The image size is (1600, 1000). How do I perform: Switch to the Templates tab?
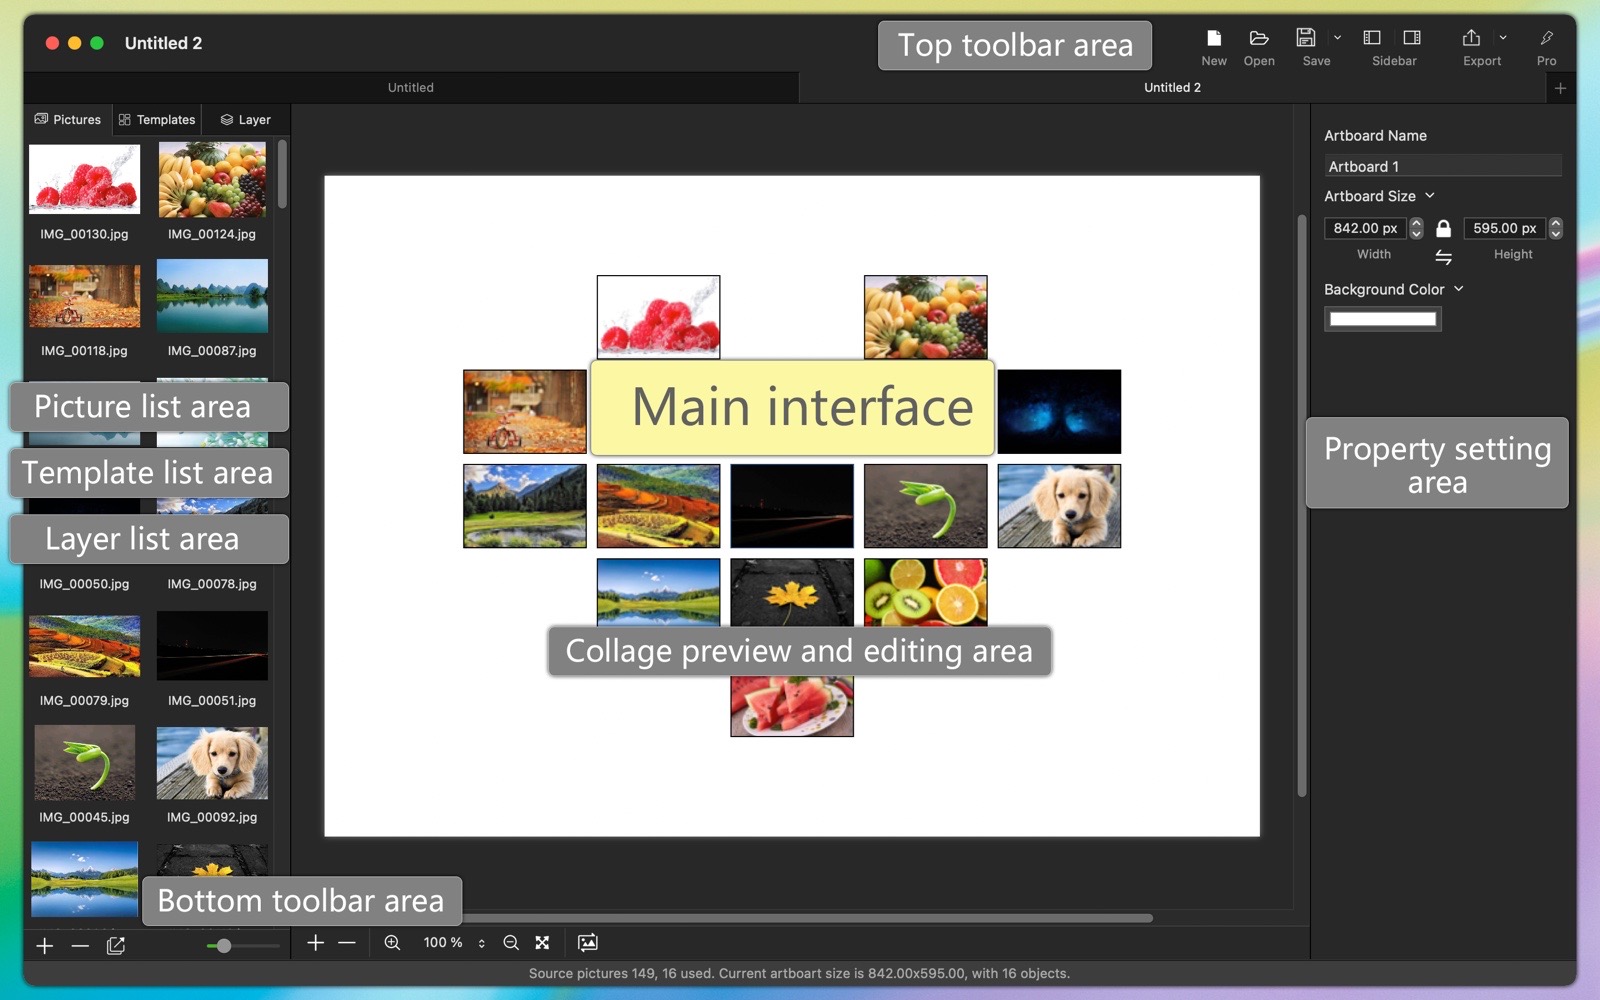point(157,120)
